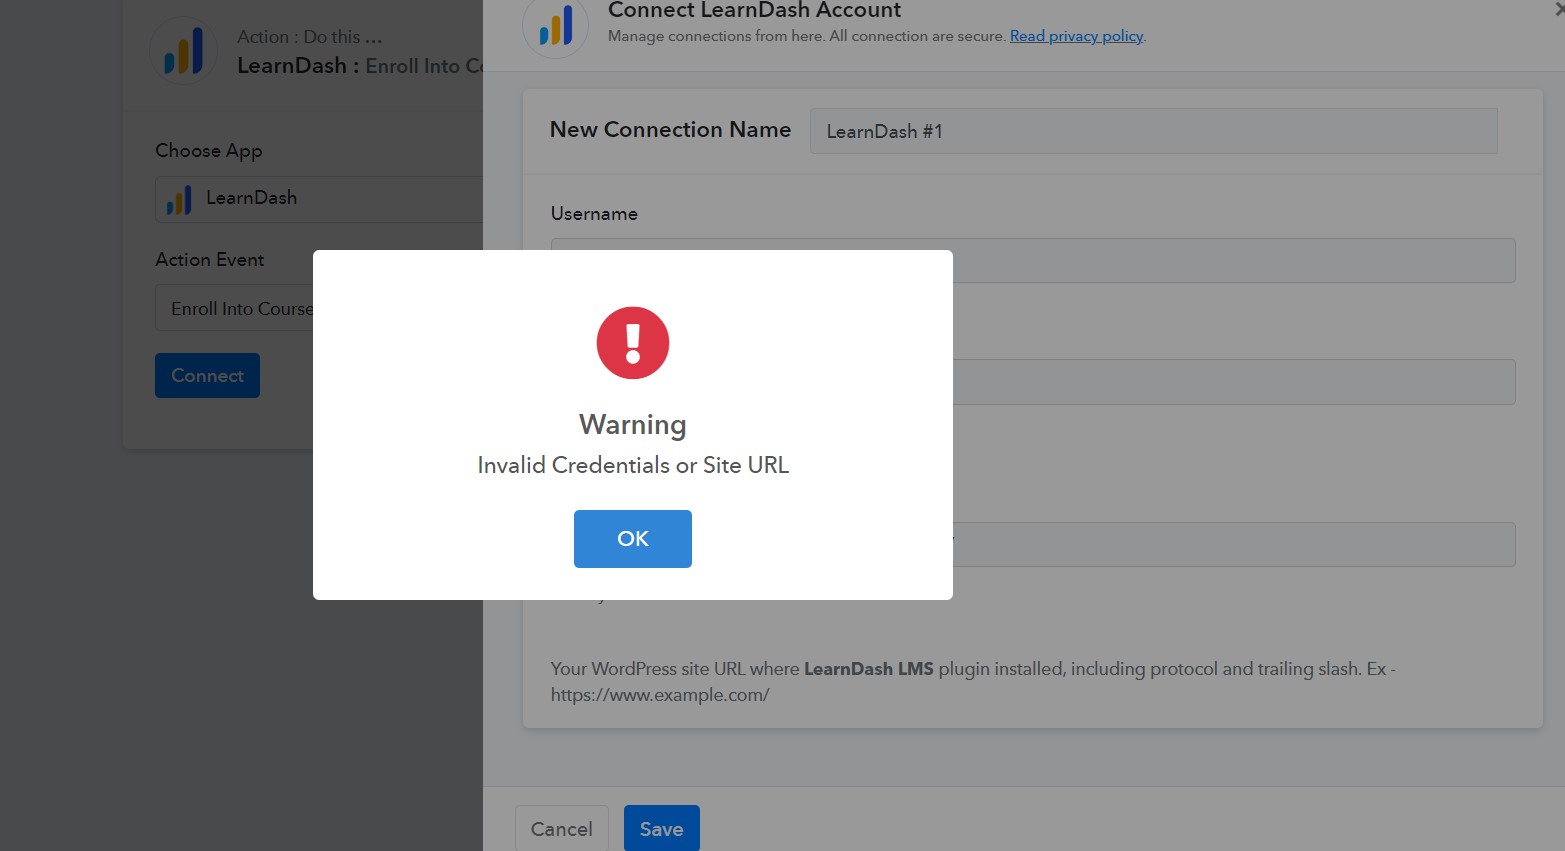
Task: Click the 'LearnDash : Enroll Into' step title
Action: click(x=360, y=66)
